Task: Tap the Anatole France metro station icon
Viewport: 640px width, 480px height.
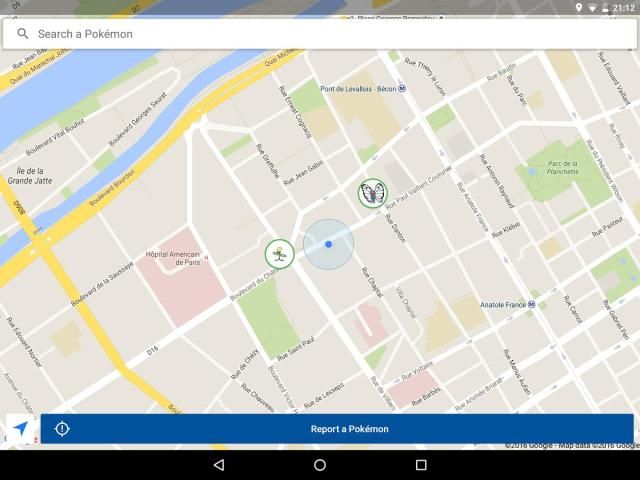Action: pyautogui.click(x=532, y=305)
